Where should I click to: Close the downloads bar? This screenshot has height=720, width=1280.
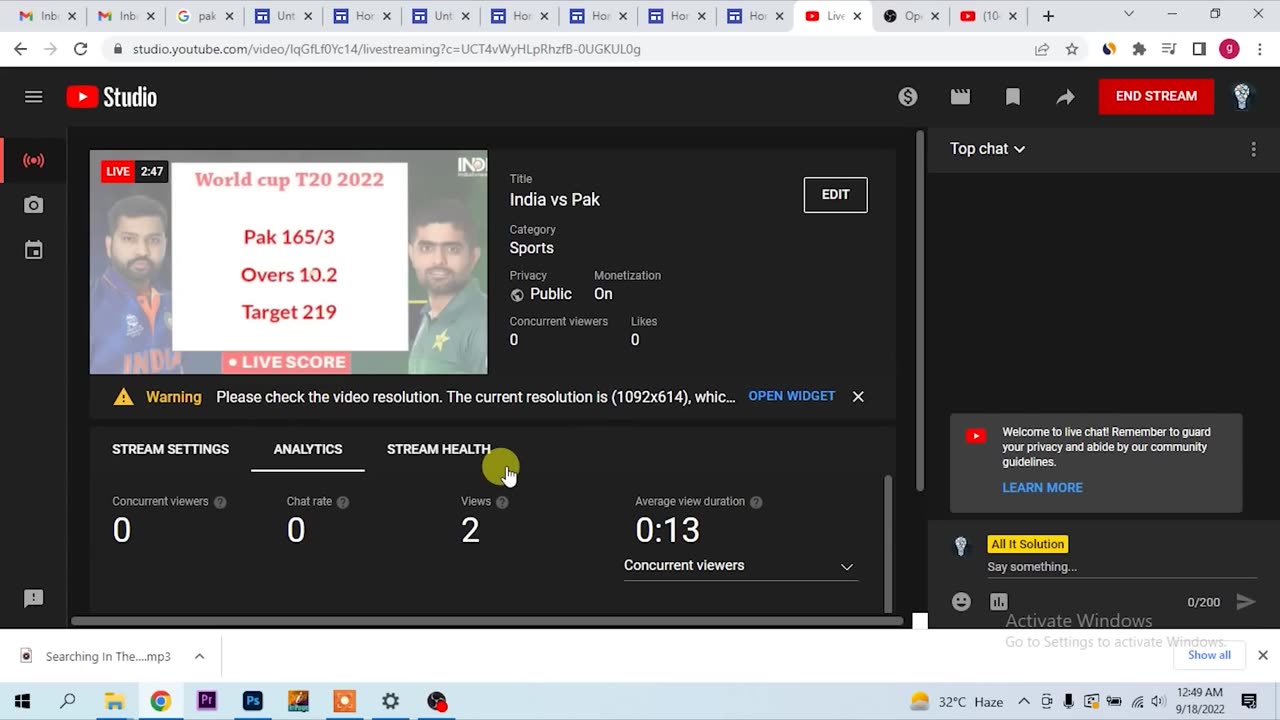1262,655
